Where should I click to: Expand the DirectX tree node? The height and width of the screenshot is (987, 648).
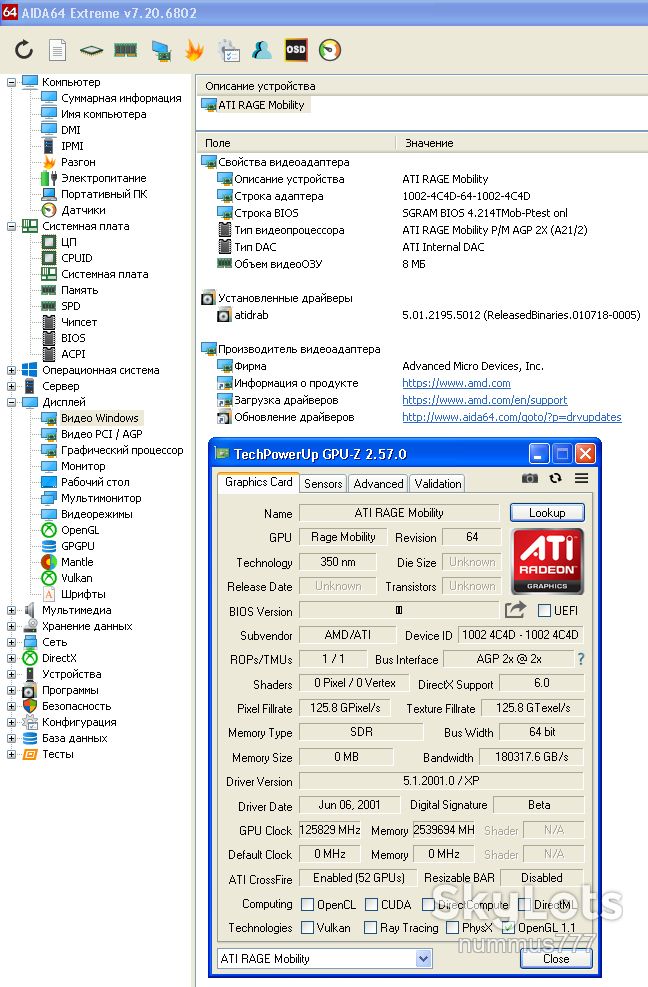pos(11,658)
